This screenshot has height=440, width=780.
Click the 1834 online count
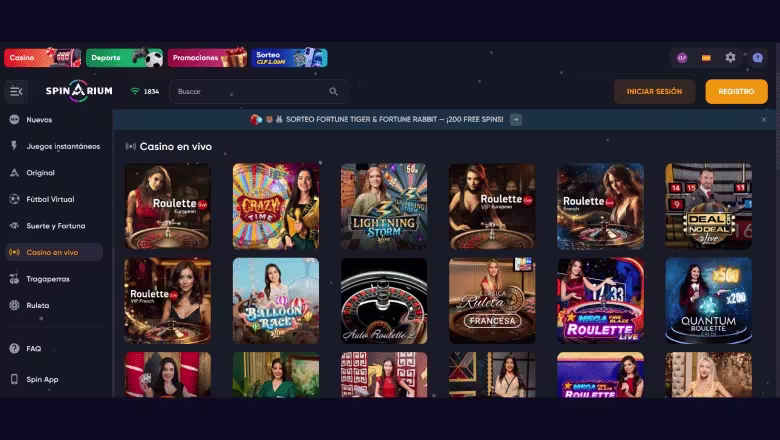(151, 91)
